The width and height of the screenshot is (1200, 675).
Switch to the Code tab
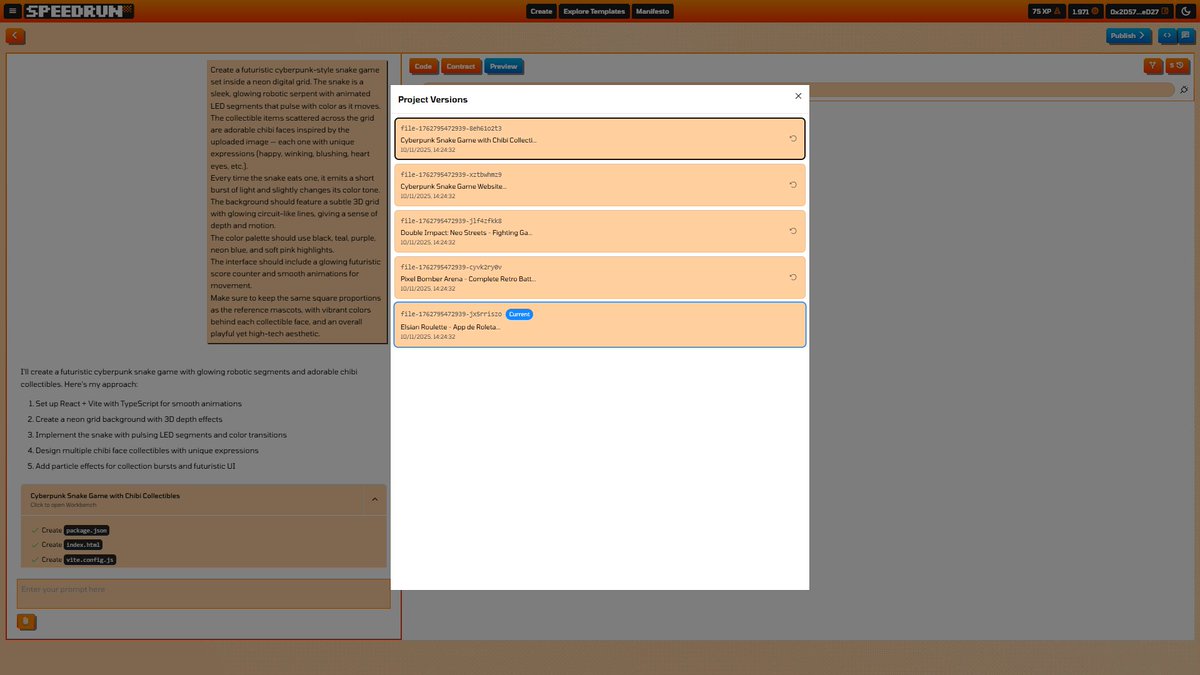(x=424, y=67)
